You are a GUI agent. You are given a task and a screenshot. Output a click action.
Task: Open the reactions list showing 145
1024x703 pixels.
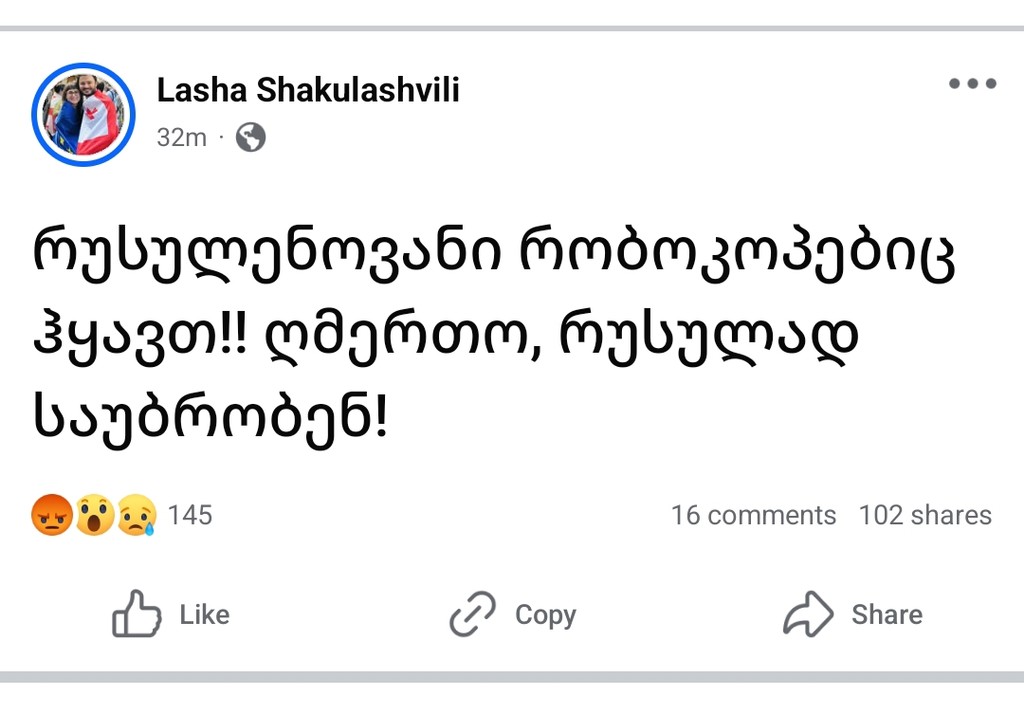(191, 515)
